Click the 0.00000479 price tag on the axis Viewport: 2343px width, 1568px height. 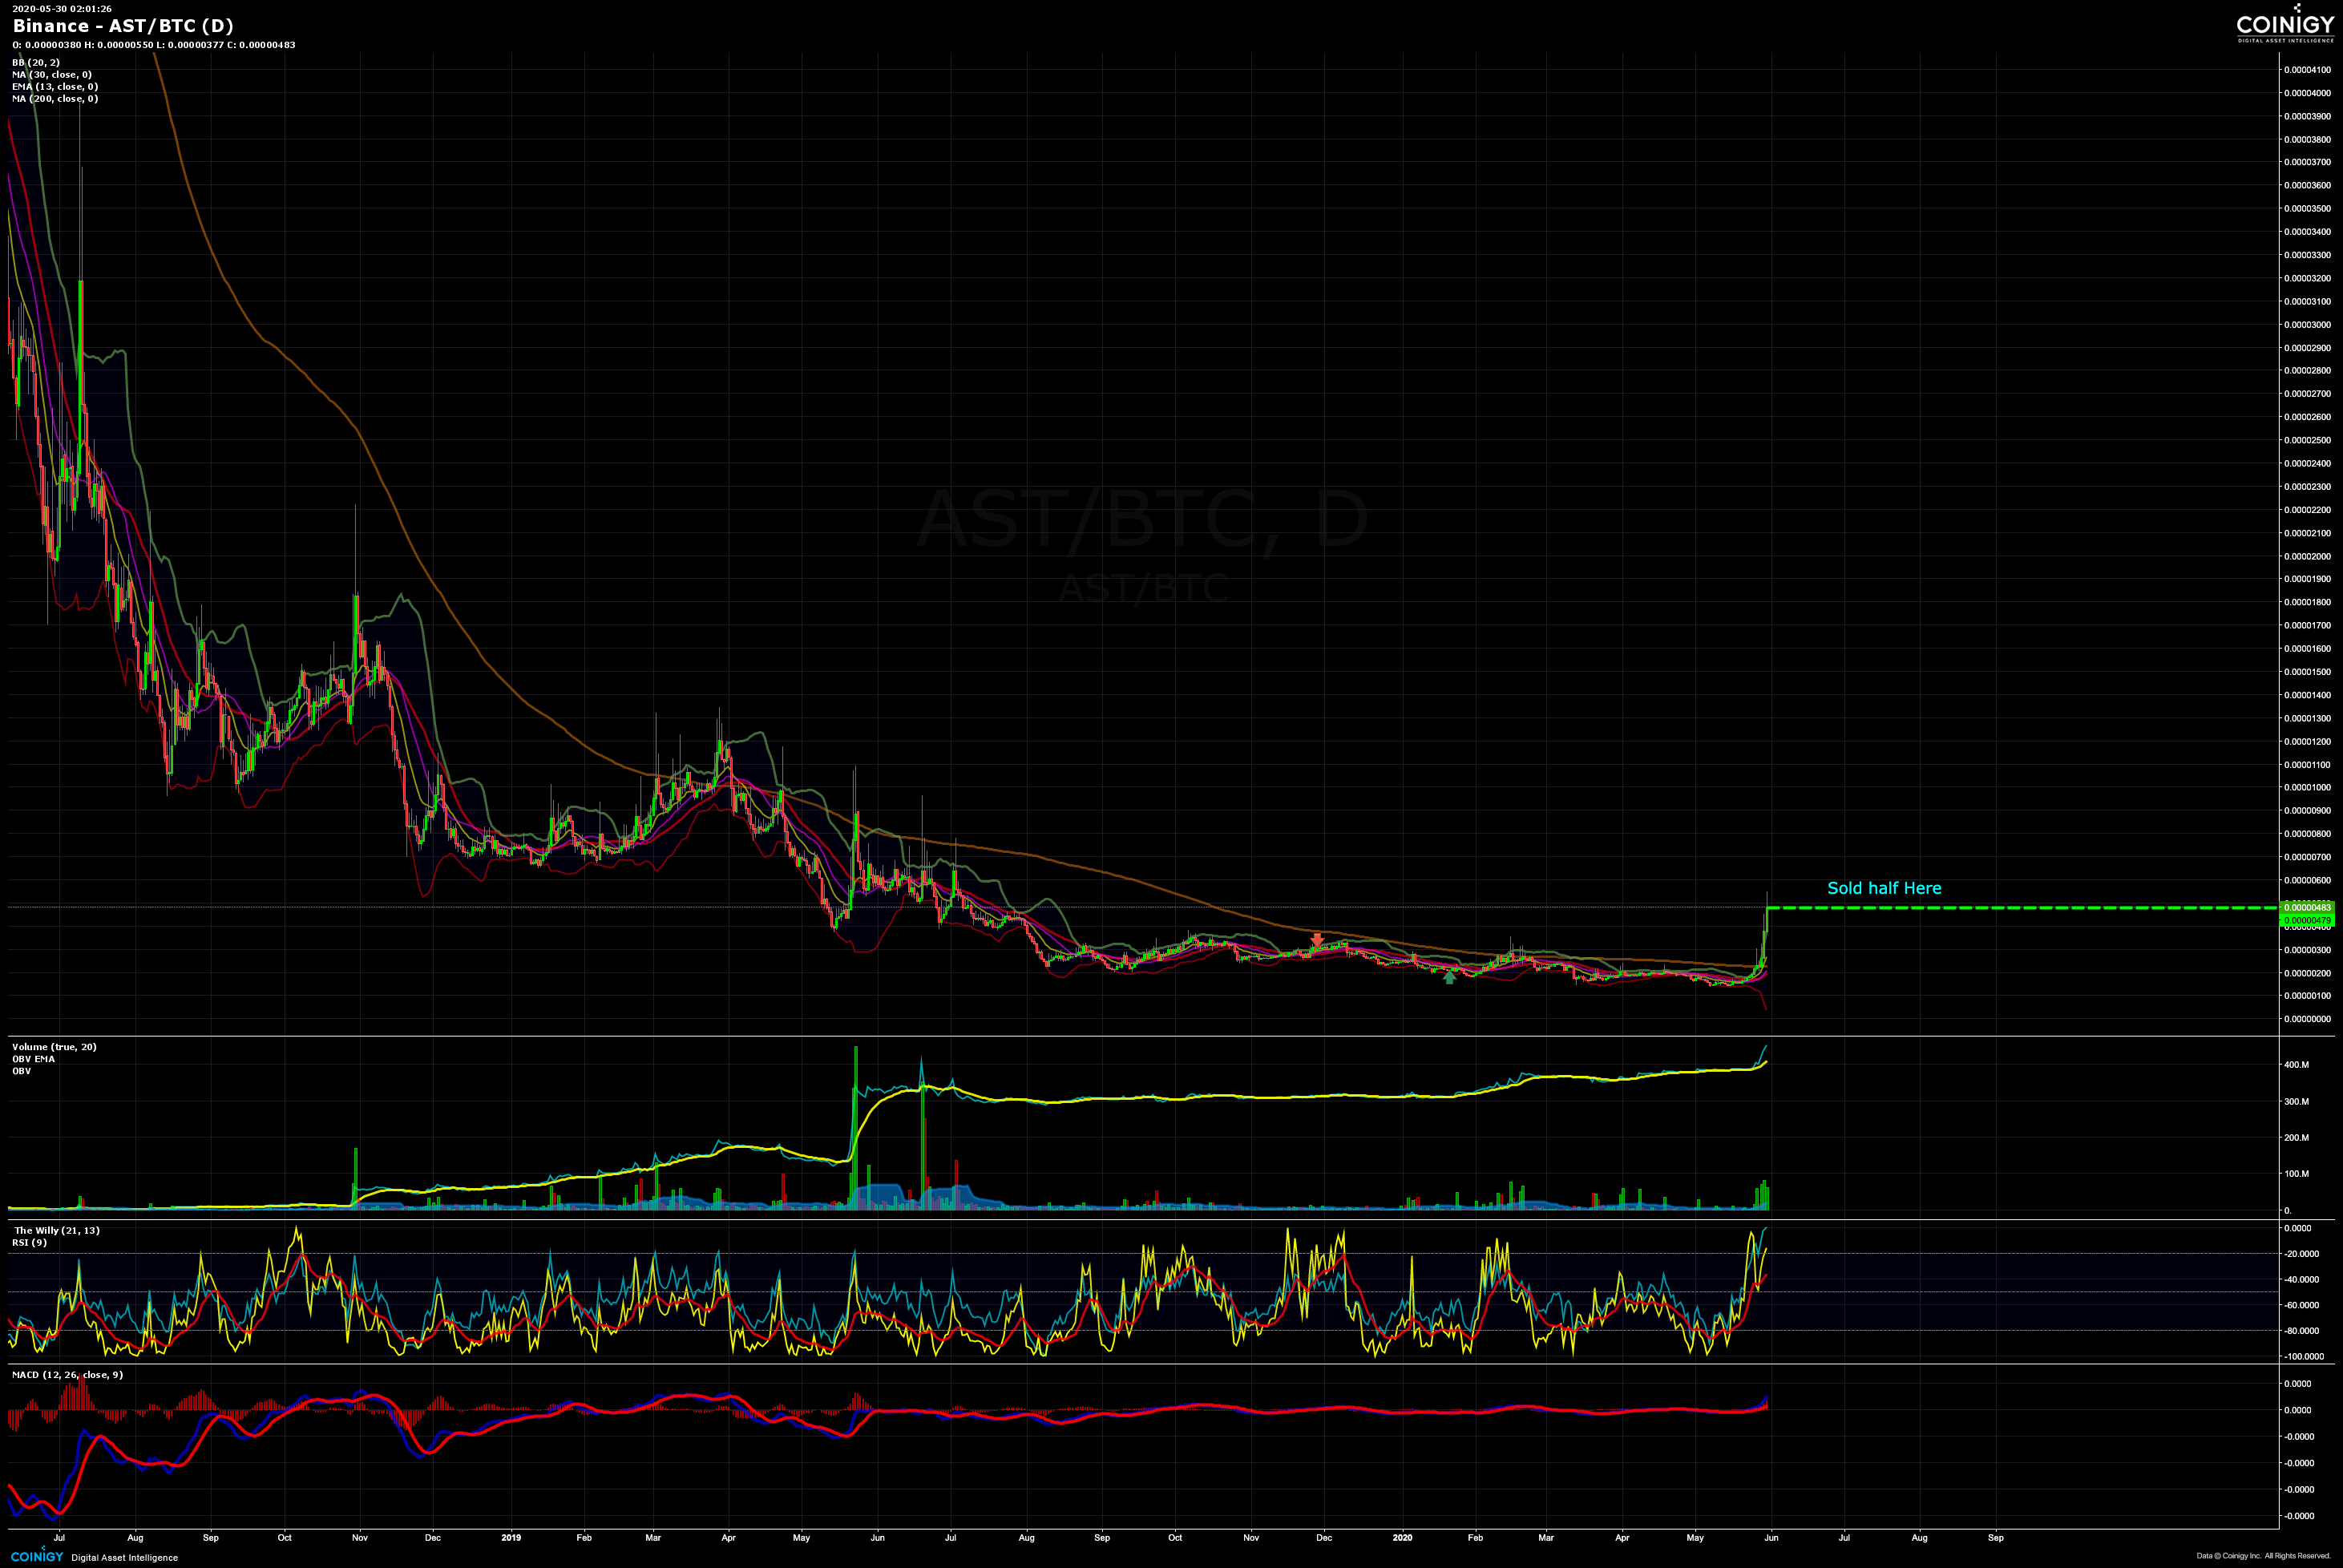[2307, 920]
